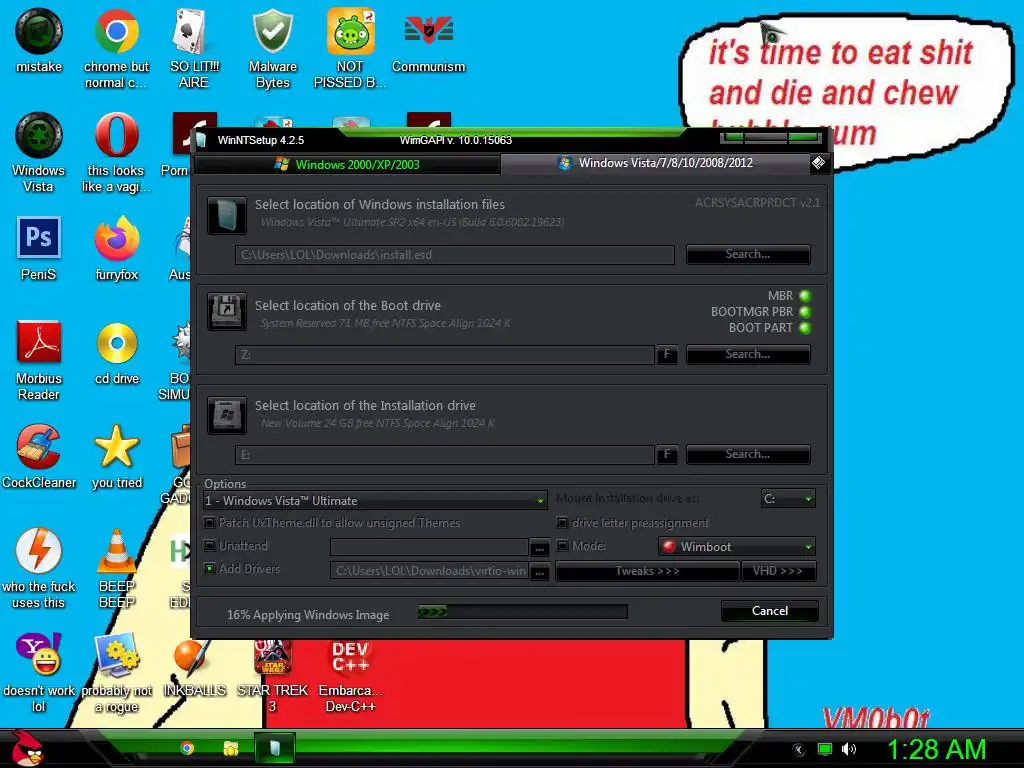1024x768 pixels.
Task: Click the 1:28 AM taskbar clock
Action: 936,749
